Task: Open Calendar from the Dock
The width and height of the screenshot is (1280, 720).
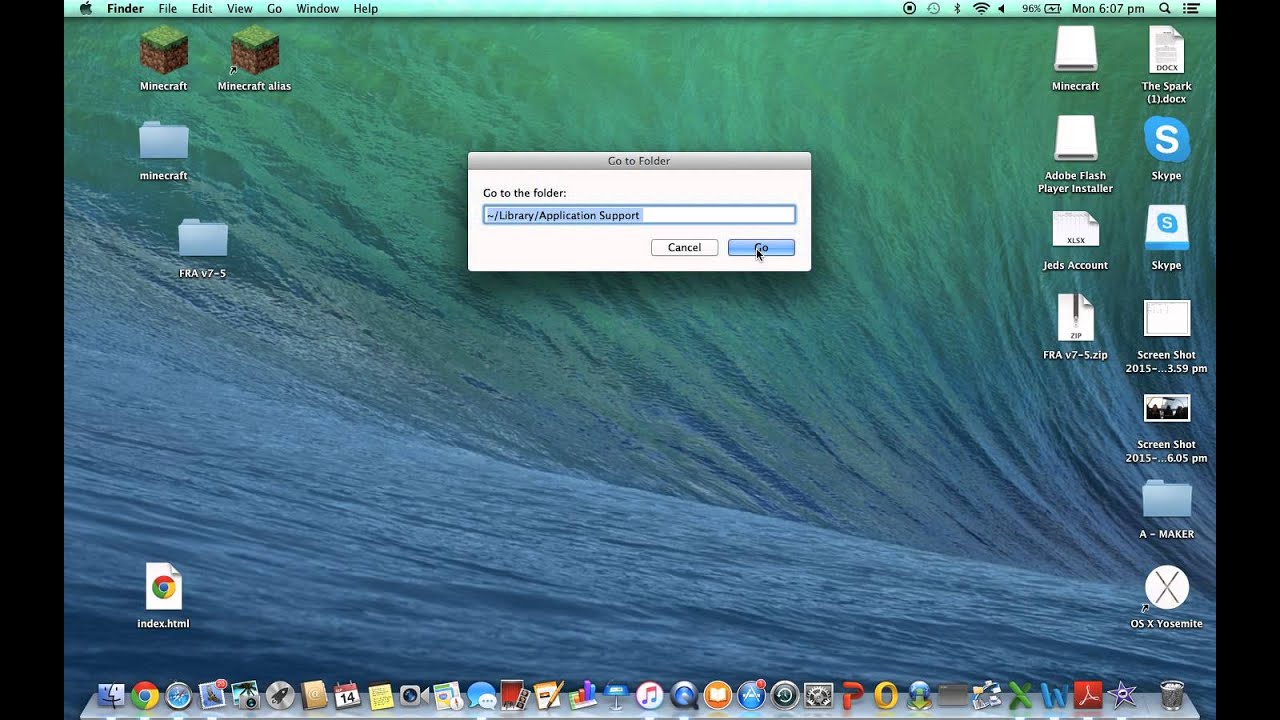Action: pyautogui.click(x=347, y=695)
